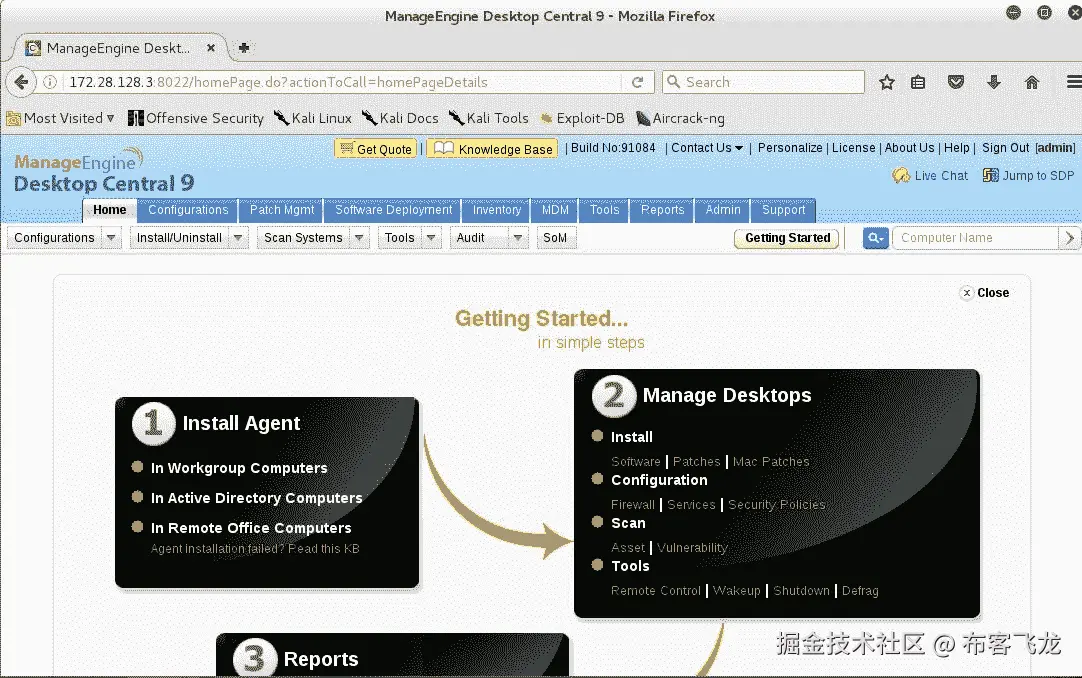Switch to the Tools tab

pyautogui.click(x=604, y=210)
